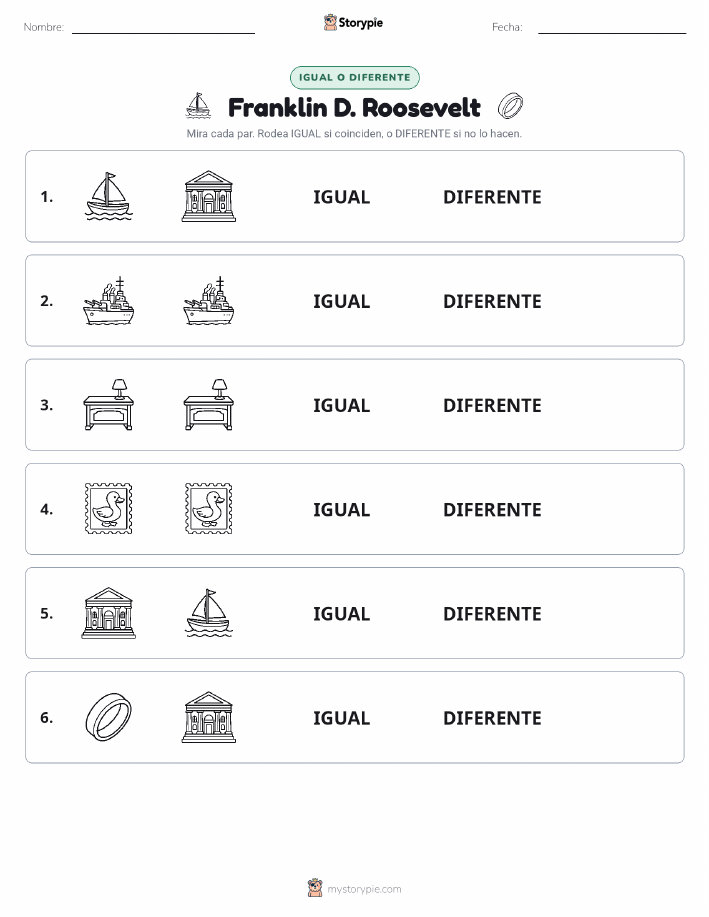
Task: Choose IGUAL for row 3
Action: [x=342, y=405]
